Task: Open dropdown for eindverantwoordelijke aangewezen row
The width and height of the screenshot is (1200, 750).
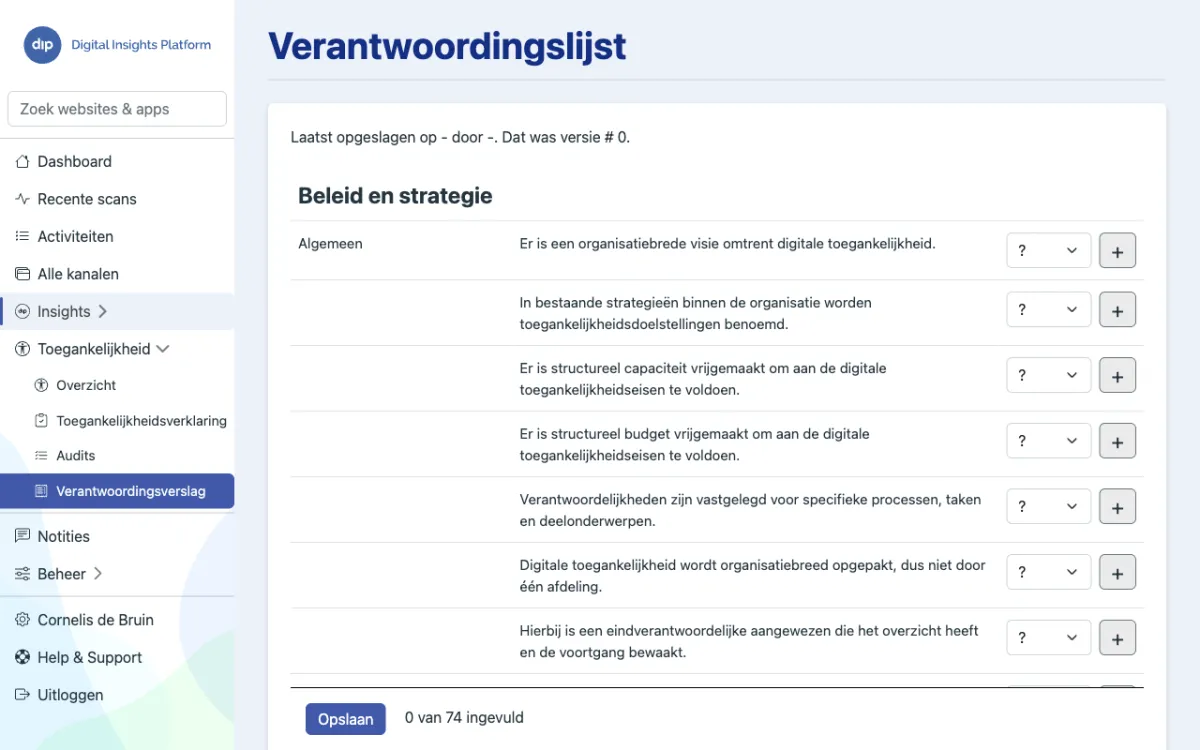Action: [1048, 638]
